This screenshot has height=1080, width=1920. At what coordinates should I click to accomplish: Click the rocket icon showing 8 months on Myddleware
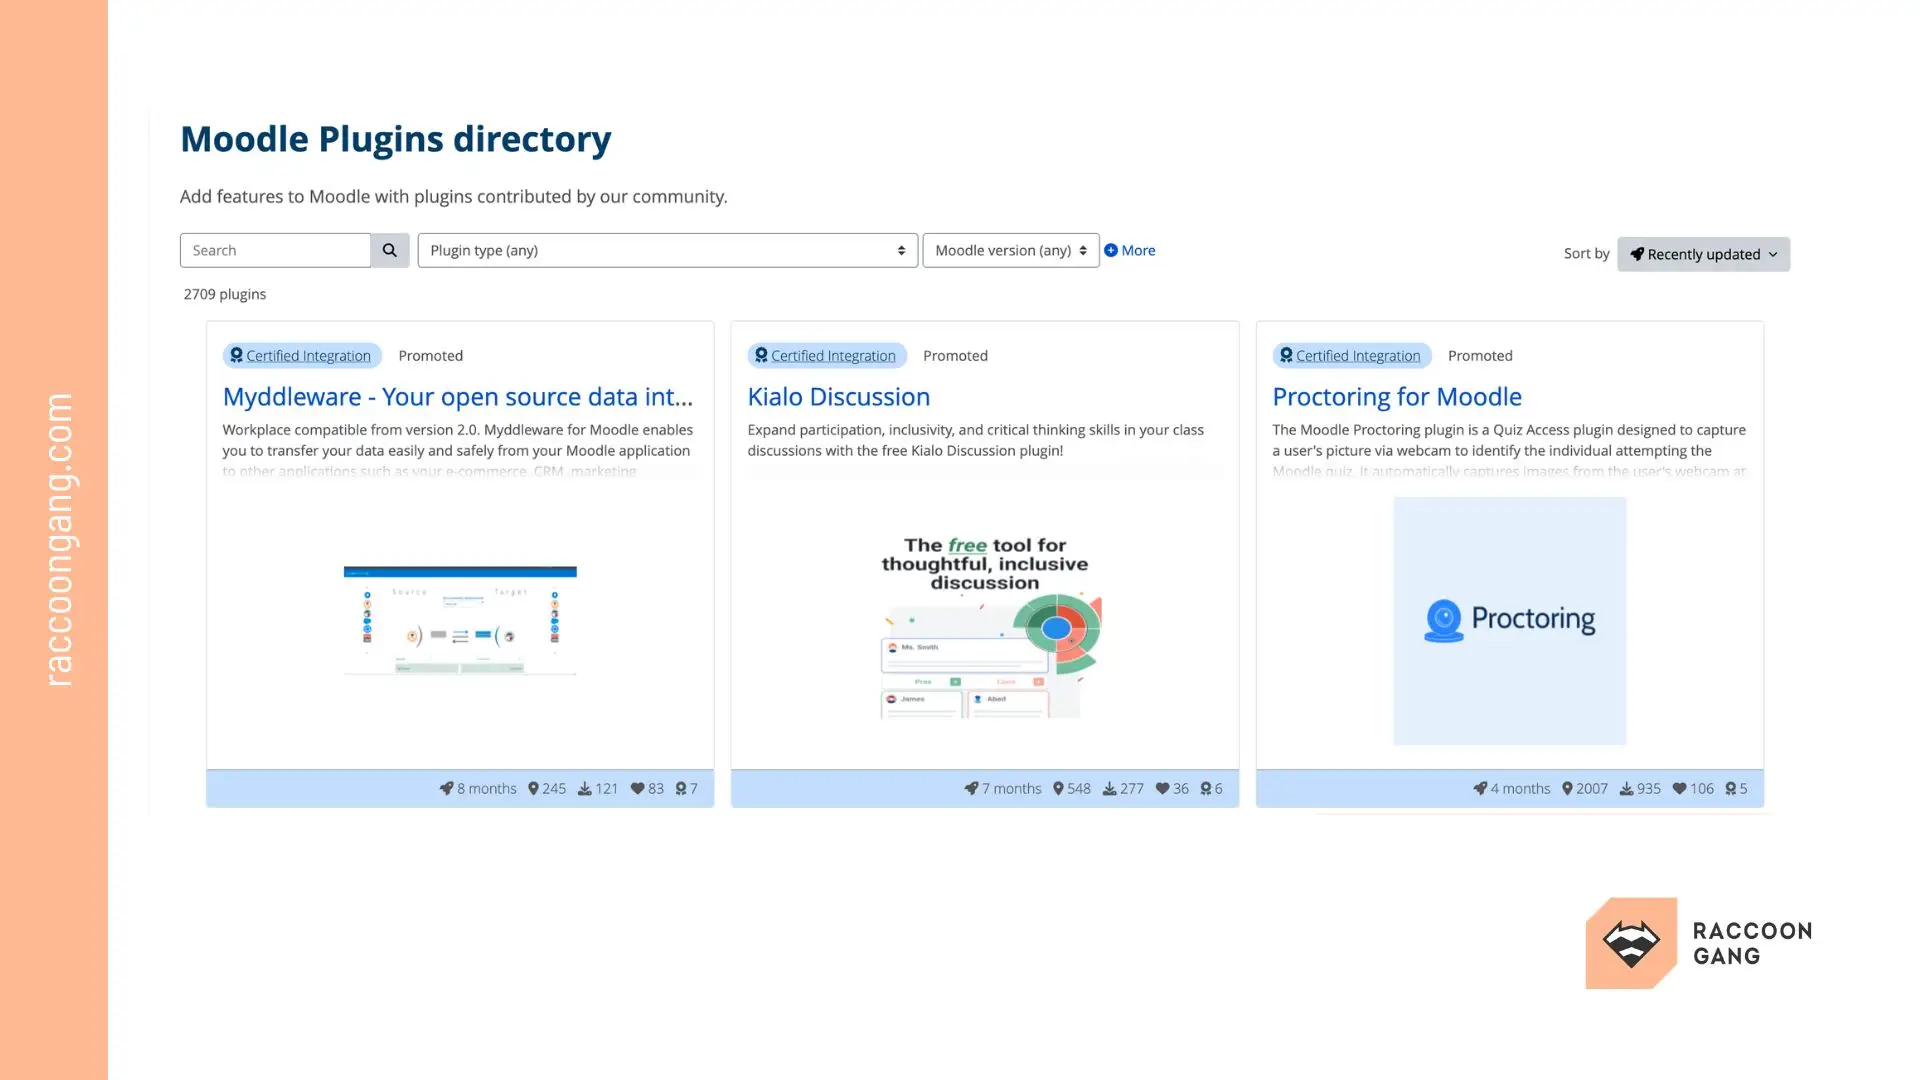pyautogui.click(x=446, y=788)
